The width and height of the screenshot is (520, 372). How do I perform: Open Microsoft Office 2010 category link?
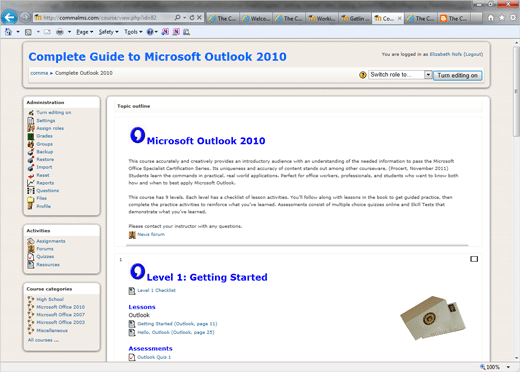[61, 307]
